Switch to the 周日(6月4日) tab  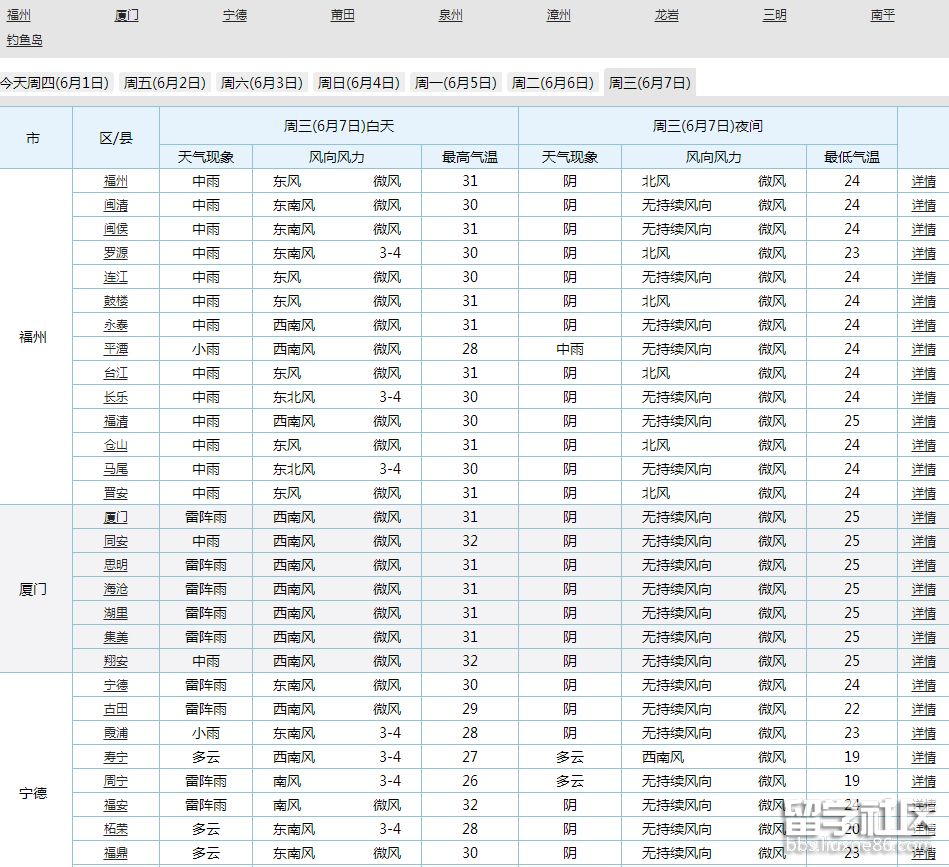(x=357, y=84)
